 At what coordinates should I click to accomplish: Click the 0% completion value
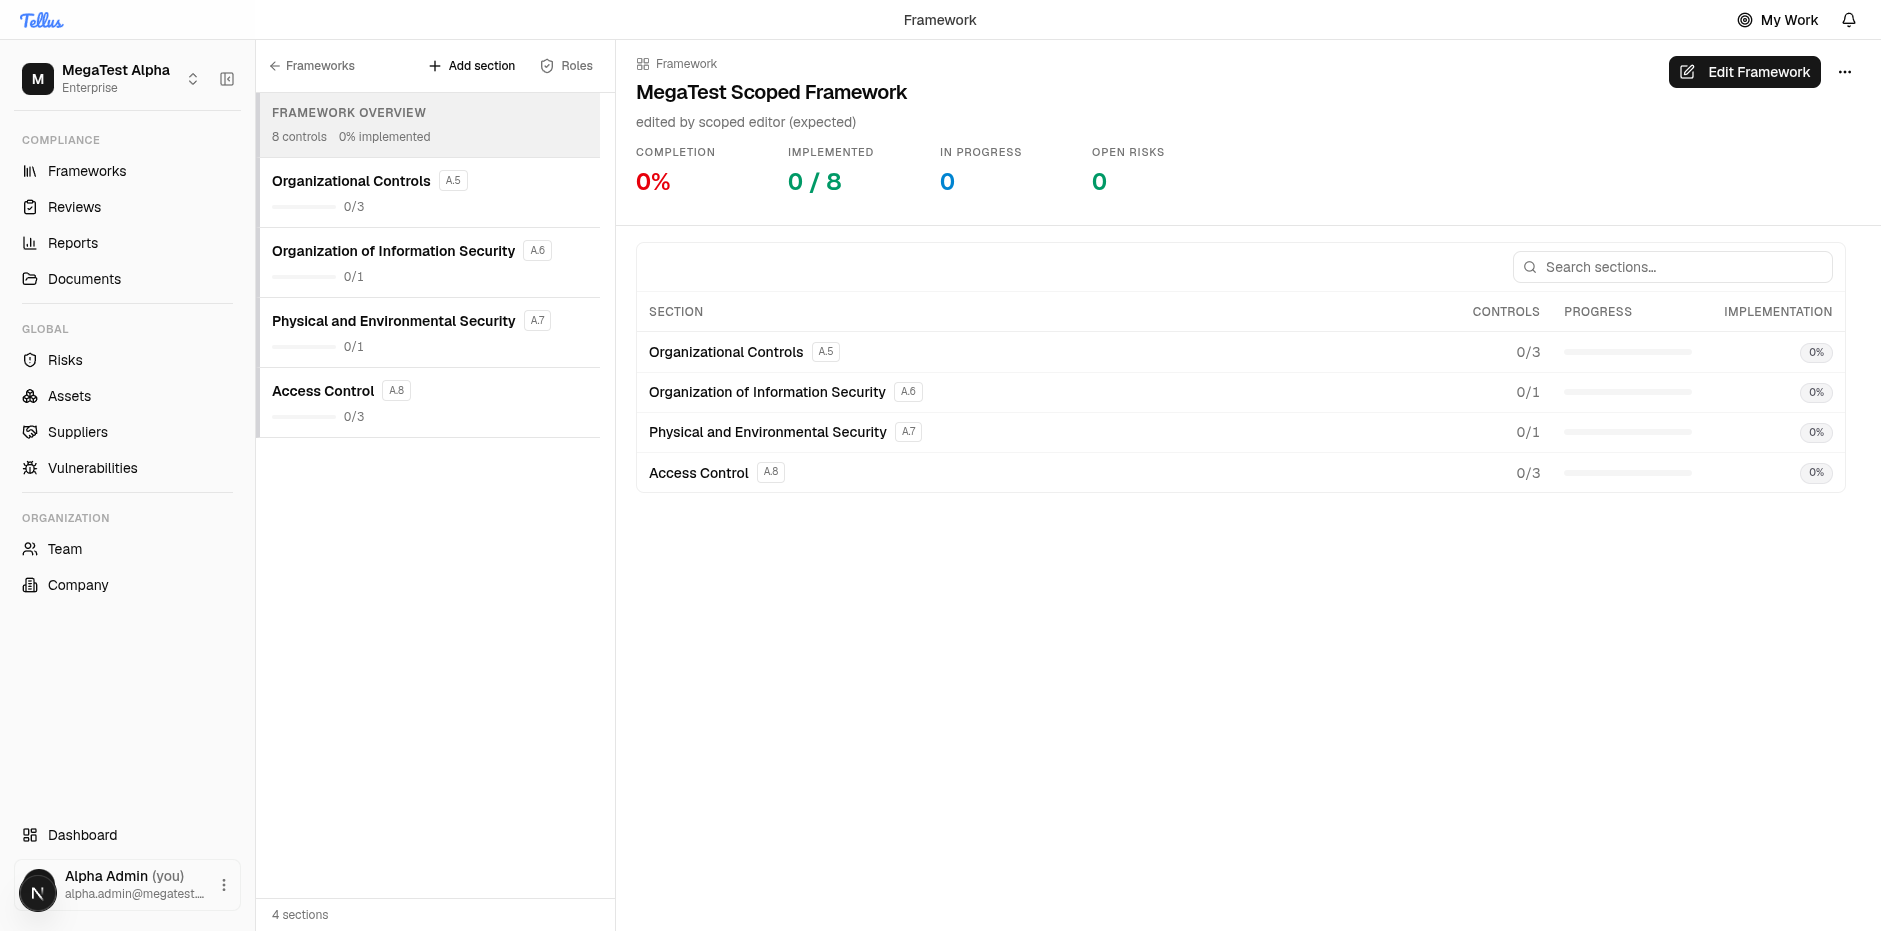pyautogui.click(x=653, y=182)
